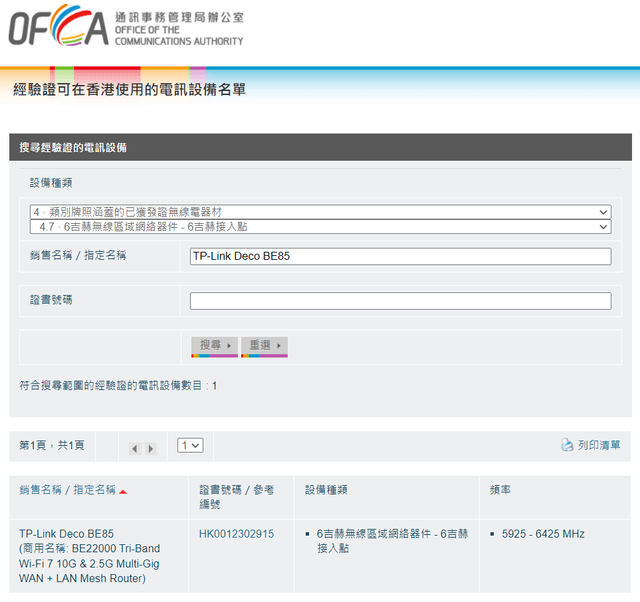Open the page number dropdown
The height and width of the screenshot is (602, 640).
click(x=190, y=445)
